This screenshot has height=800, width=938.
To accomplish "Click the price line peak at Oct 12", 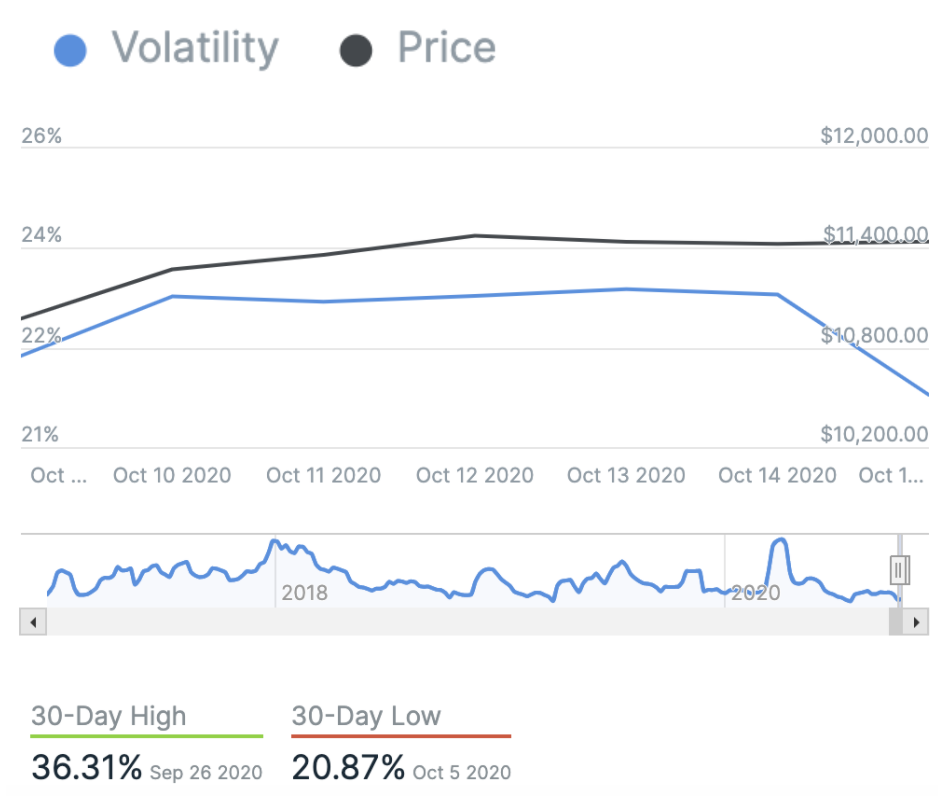I will pyautogui.click(x=475, y=236).
